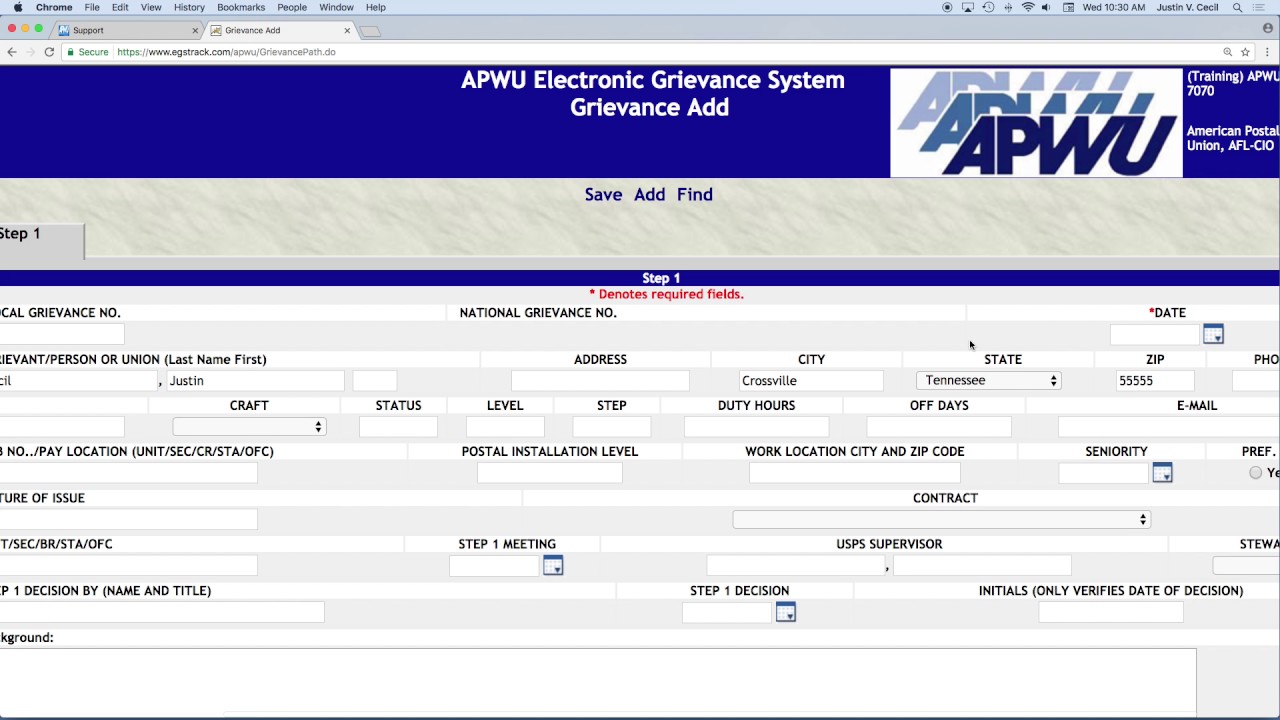Click the E-MAIL input field
The image size is (1280, 720).
1169,427
